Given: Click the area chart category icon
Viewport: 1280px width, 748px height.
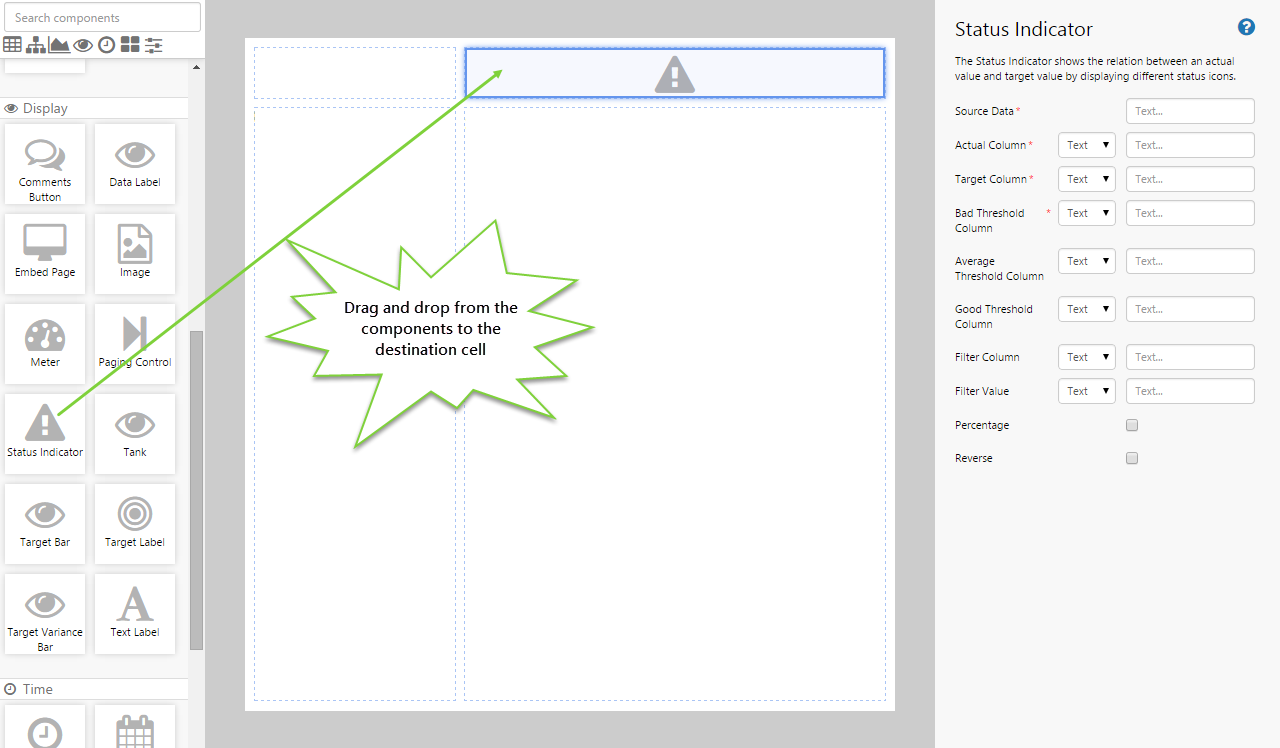Looking at the screenshot, I should pyautogui.click(x=60, y=44).
